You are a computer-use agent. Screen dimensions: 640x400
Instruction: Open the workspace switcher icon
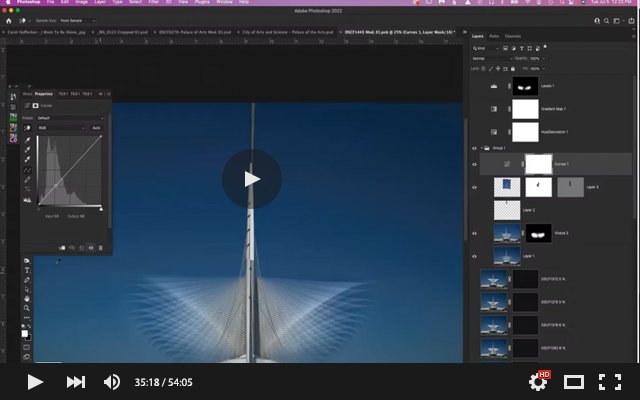(616, 21)
